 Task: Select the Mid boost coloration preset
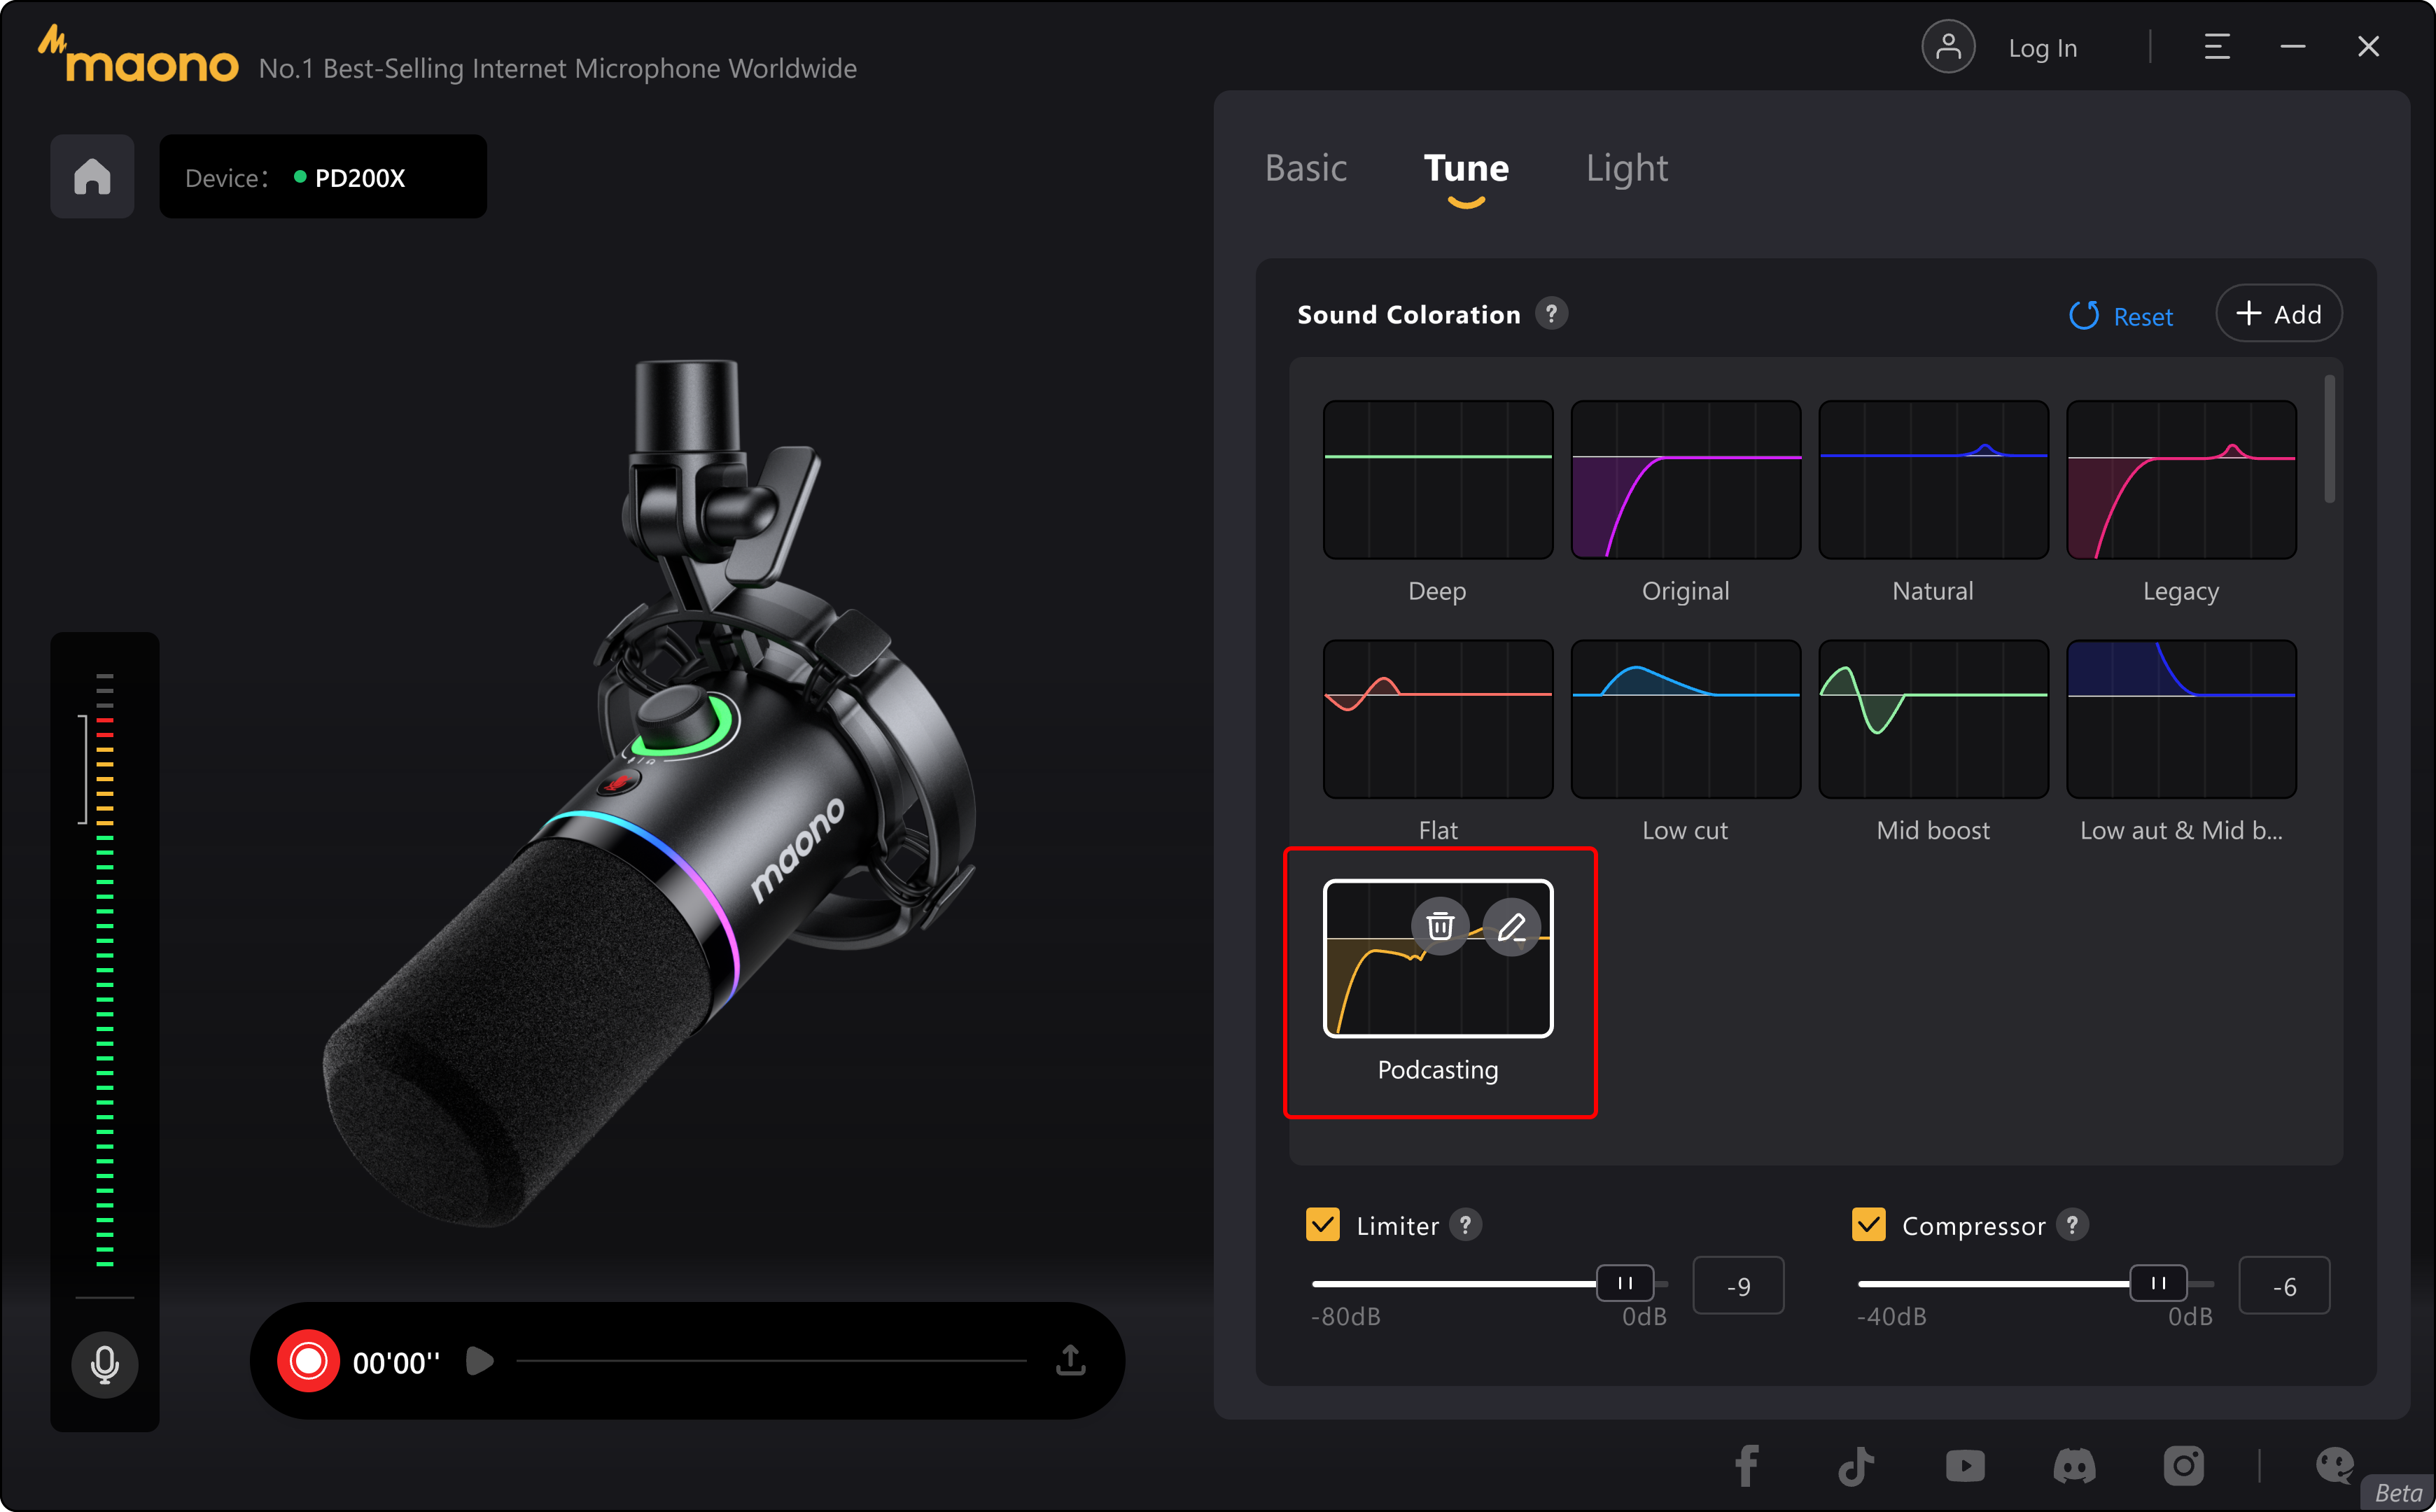pos(1932,719)
